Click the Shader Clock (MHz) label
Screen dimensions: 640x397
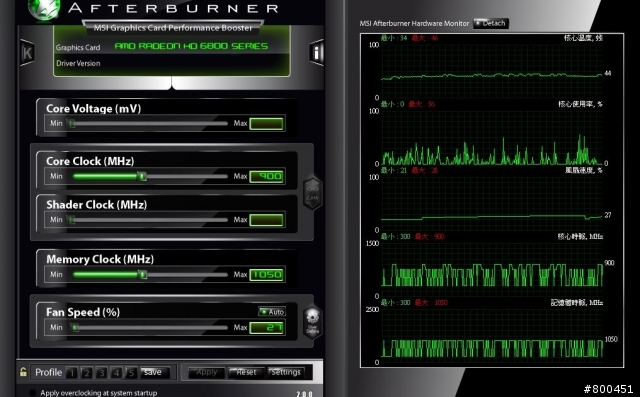point(96,204)
